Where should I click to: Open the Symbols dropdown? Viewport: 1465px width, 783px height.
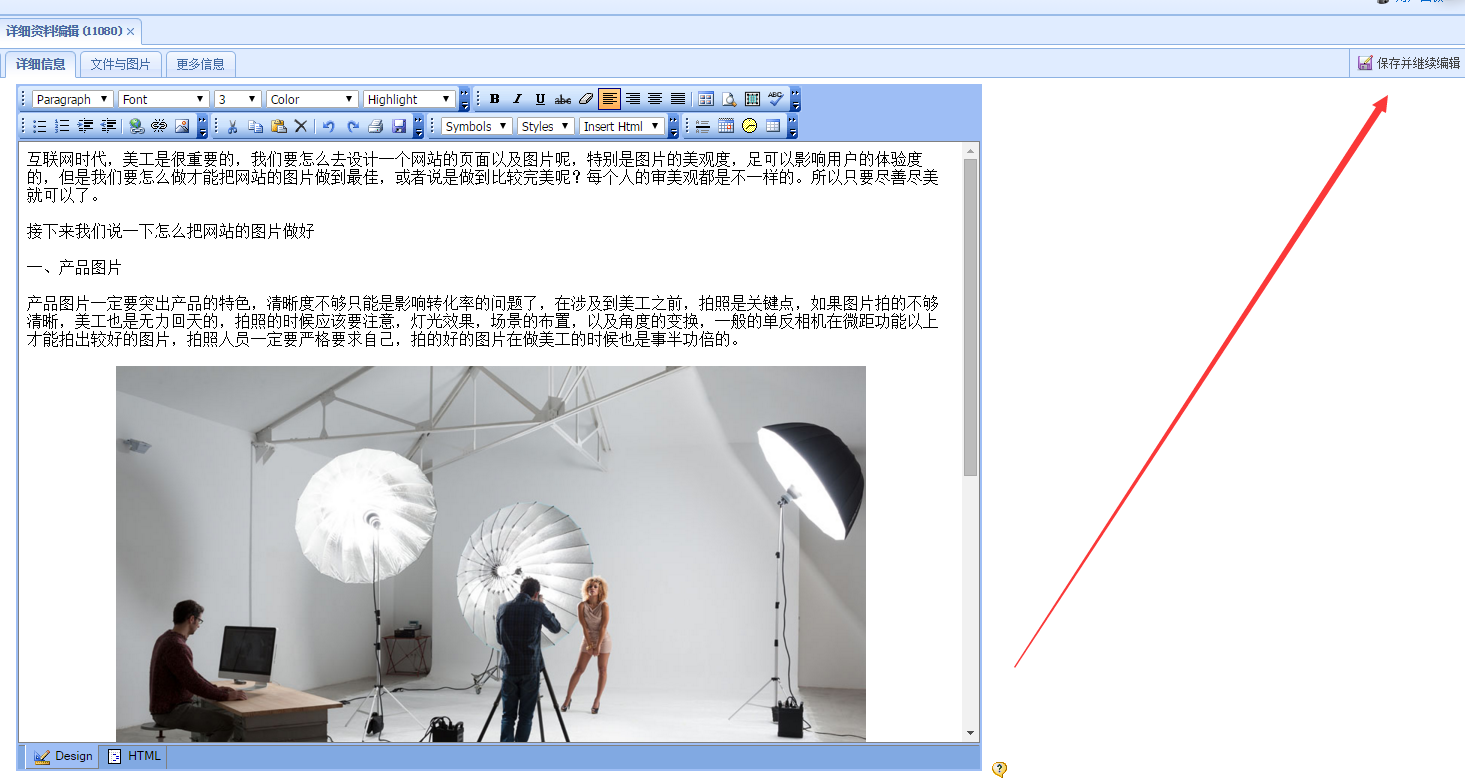click(476, 126)
